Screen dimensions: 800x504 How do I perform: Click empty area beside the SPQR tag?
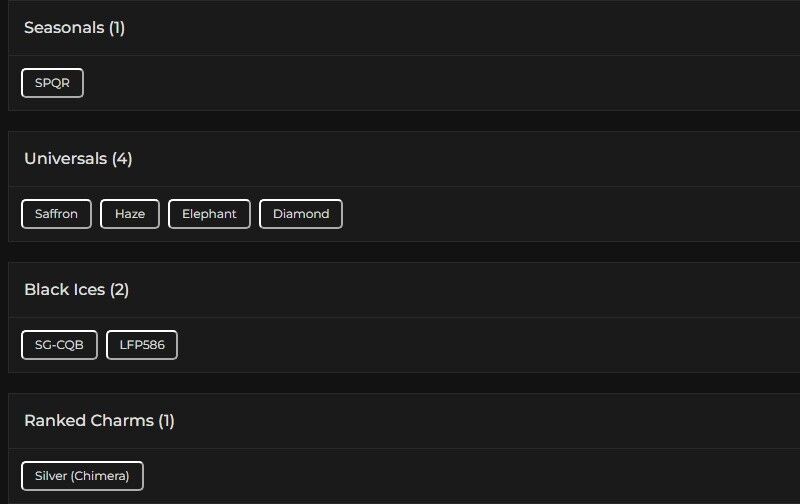pos(400,83)
